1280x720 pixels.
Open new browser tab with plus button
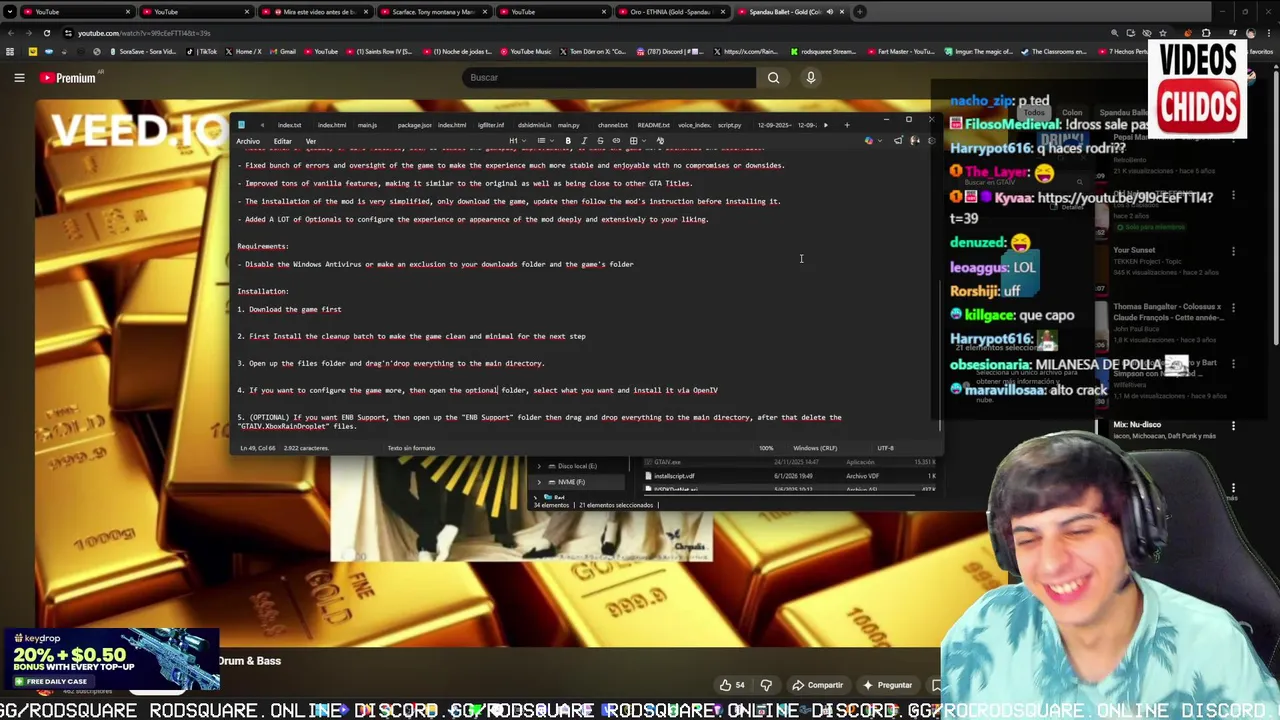tap(860, 12)
